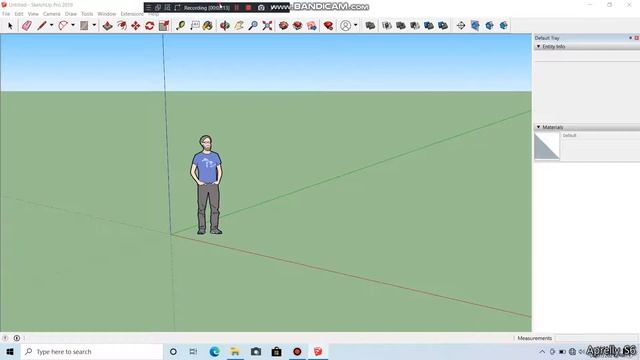
Task: Collapse the Entity Info panel
Action: [x=538, y=47]
